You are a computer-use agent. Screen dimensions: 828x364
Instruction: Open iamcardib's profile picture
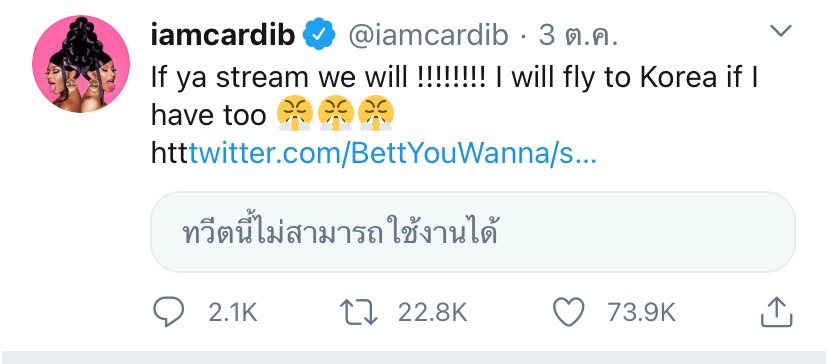(81, 64)
